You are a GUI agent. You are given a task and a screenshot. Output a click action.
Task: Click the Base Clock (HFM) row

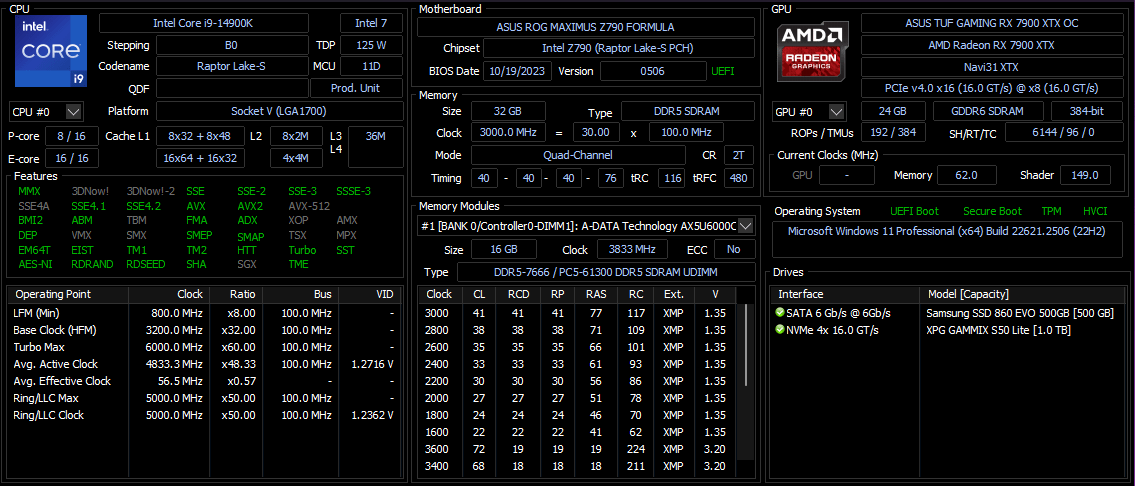point(203,330)
